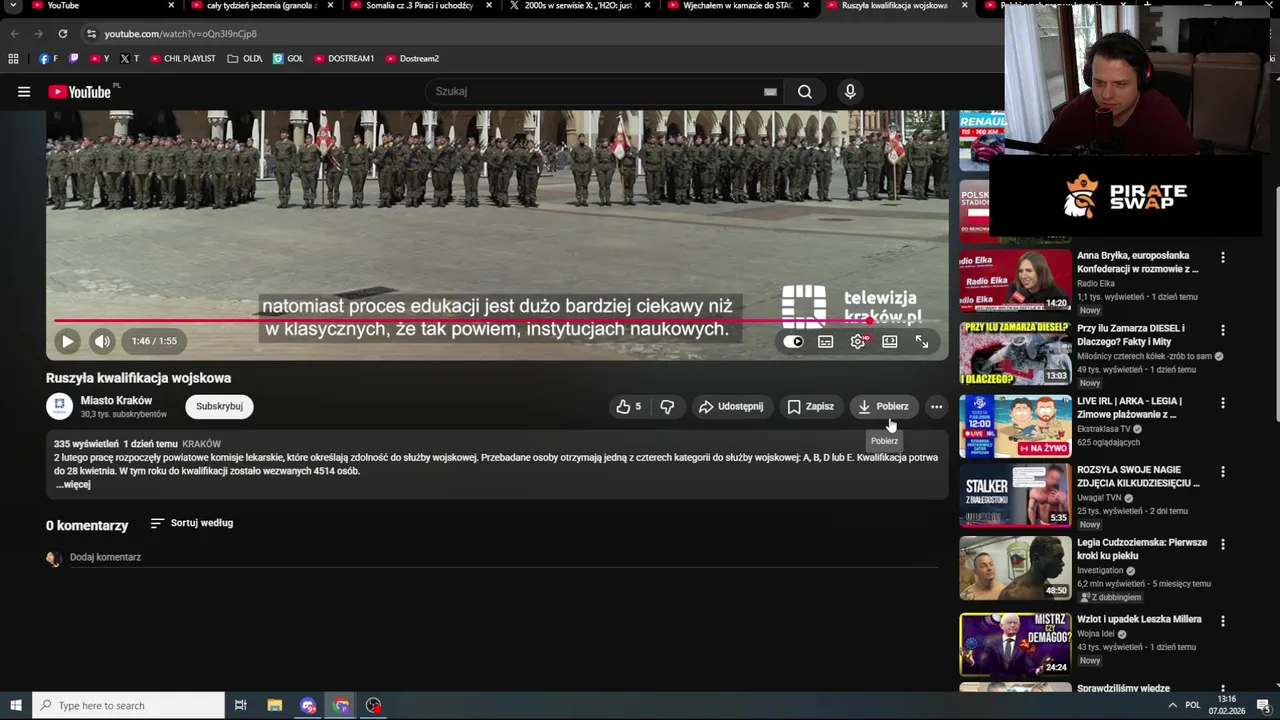Open Legia Cudzoziemska: Pierwsze kroki ku piekłu title

click(1142, 549)
